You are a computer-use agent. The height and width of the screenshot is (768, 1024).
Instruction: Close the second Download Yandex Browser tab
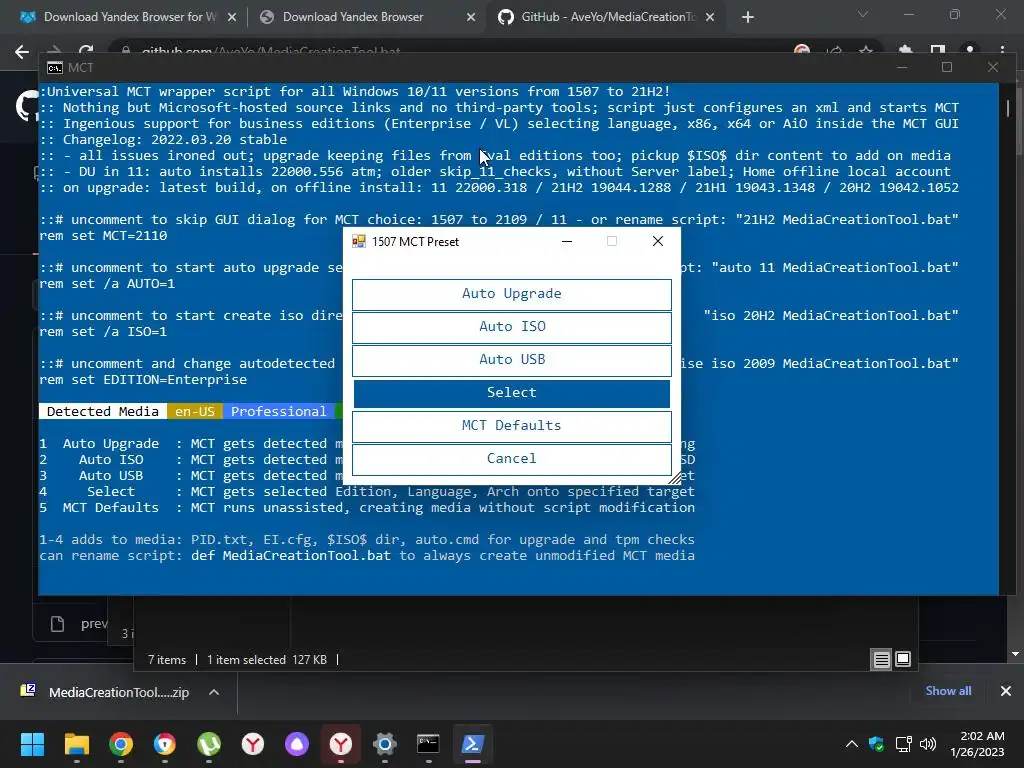(x=471, y=18)
